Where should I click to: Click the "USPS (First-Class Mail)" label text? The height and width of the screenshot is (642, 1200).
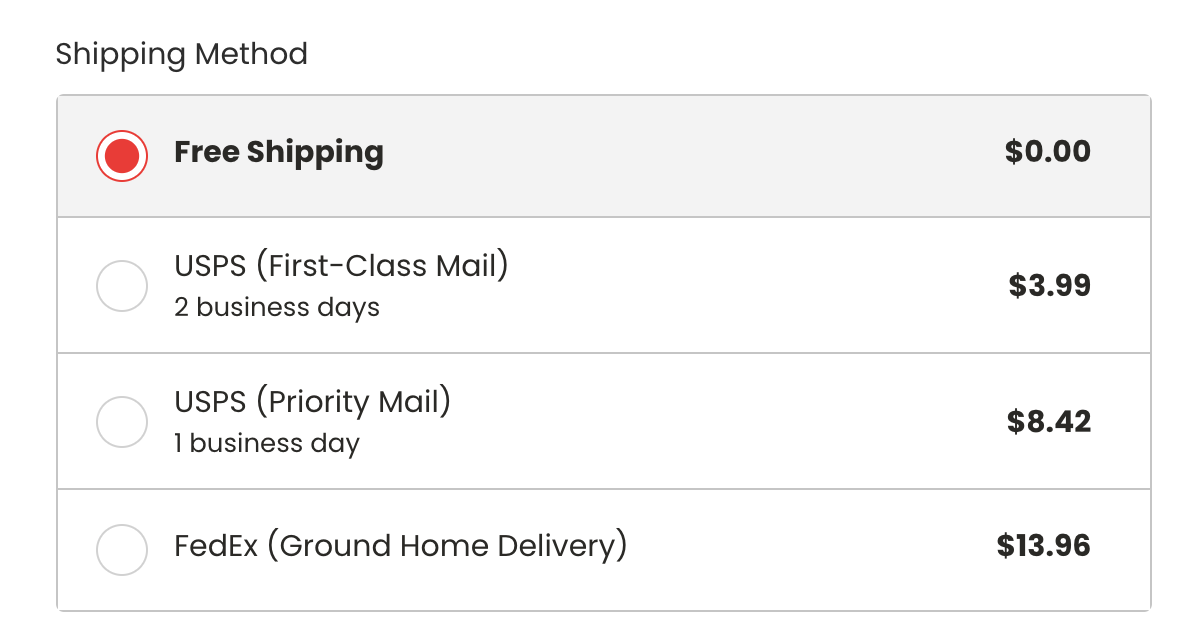341,267
